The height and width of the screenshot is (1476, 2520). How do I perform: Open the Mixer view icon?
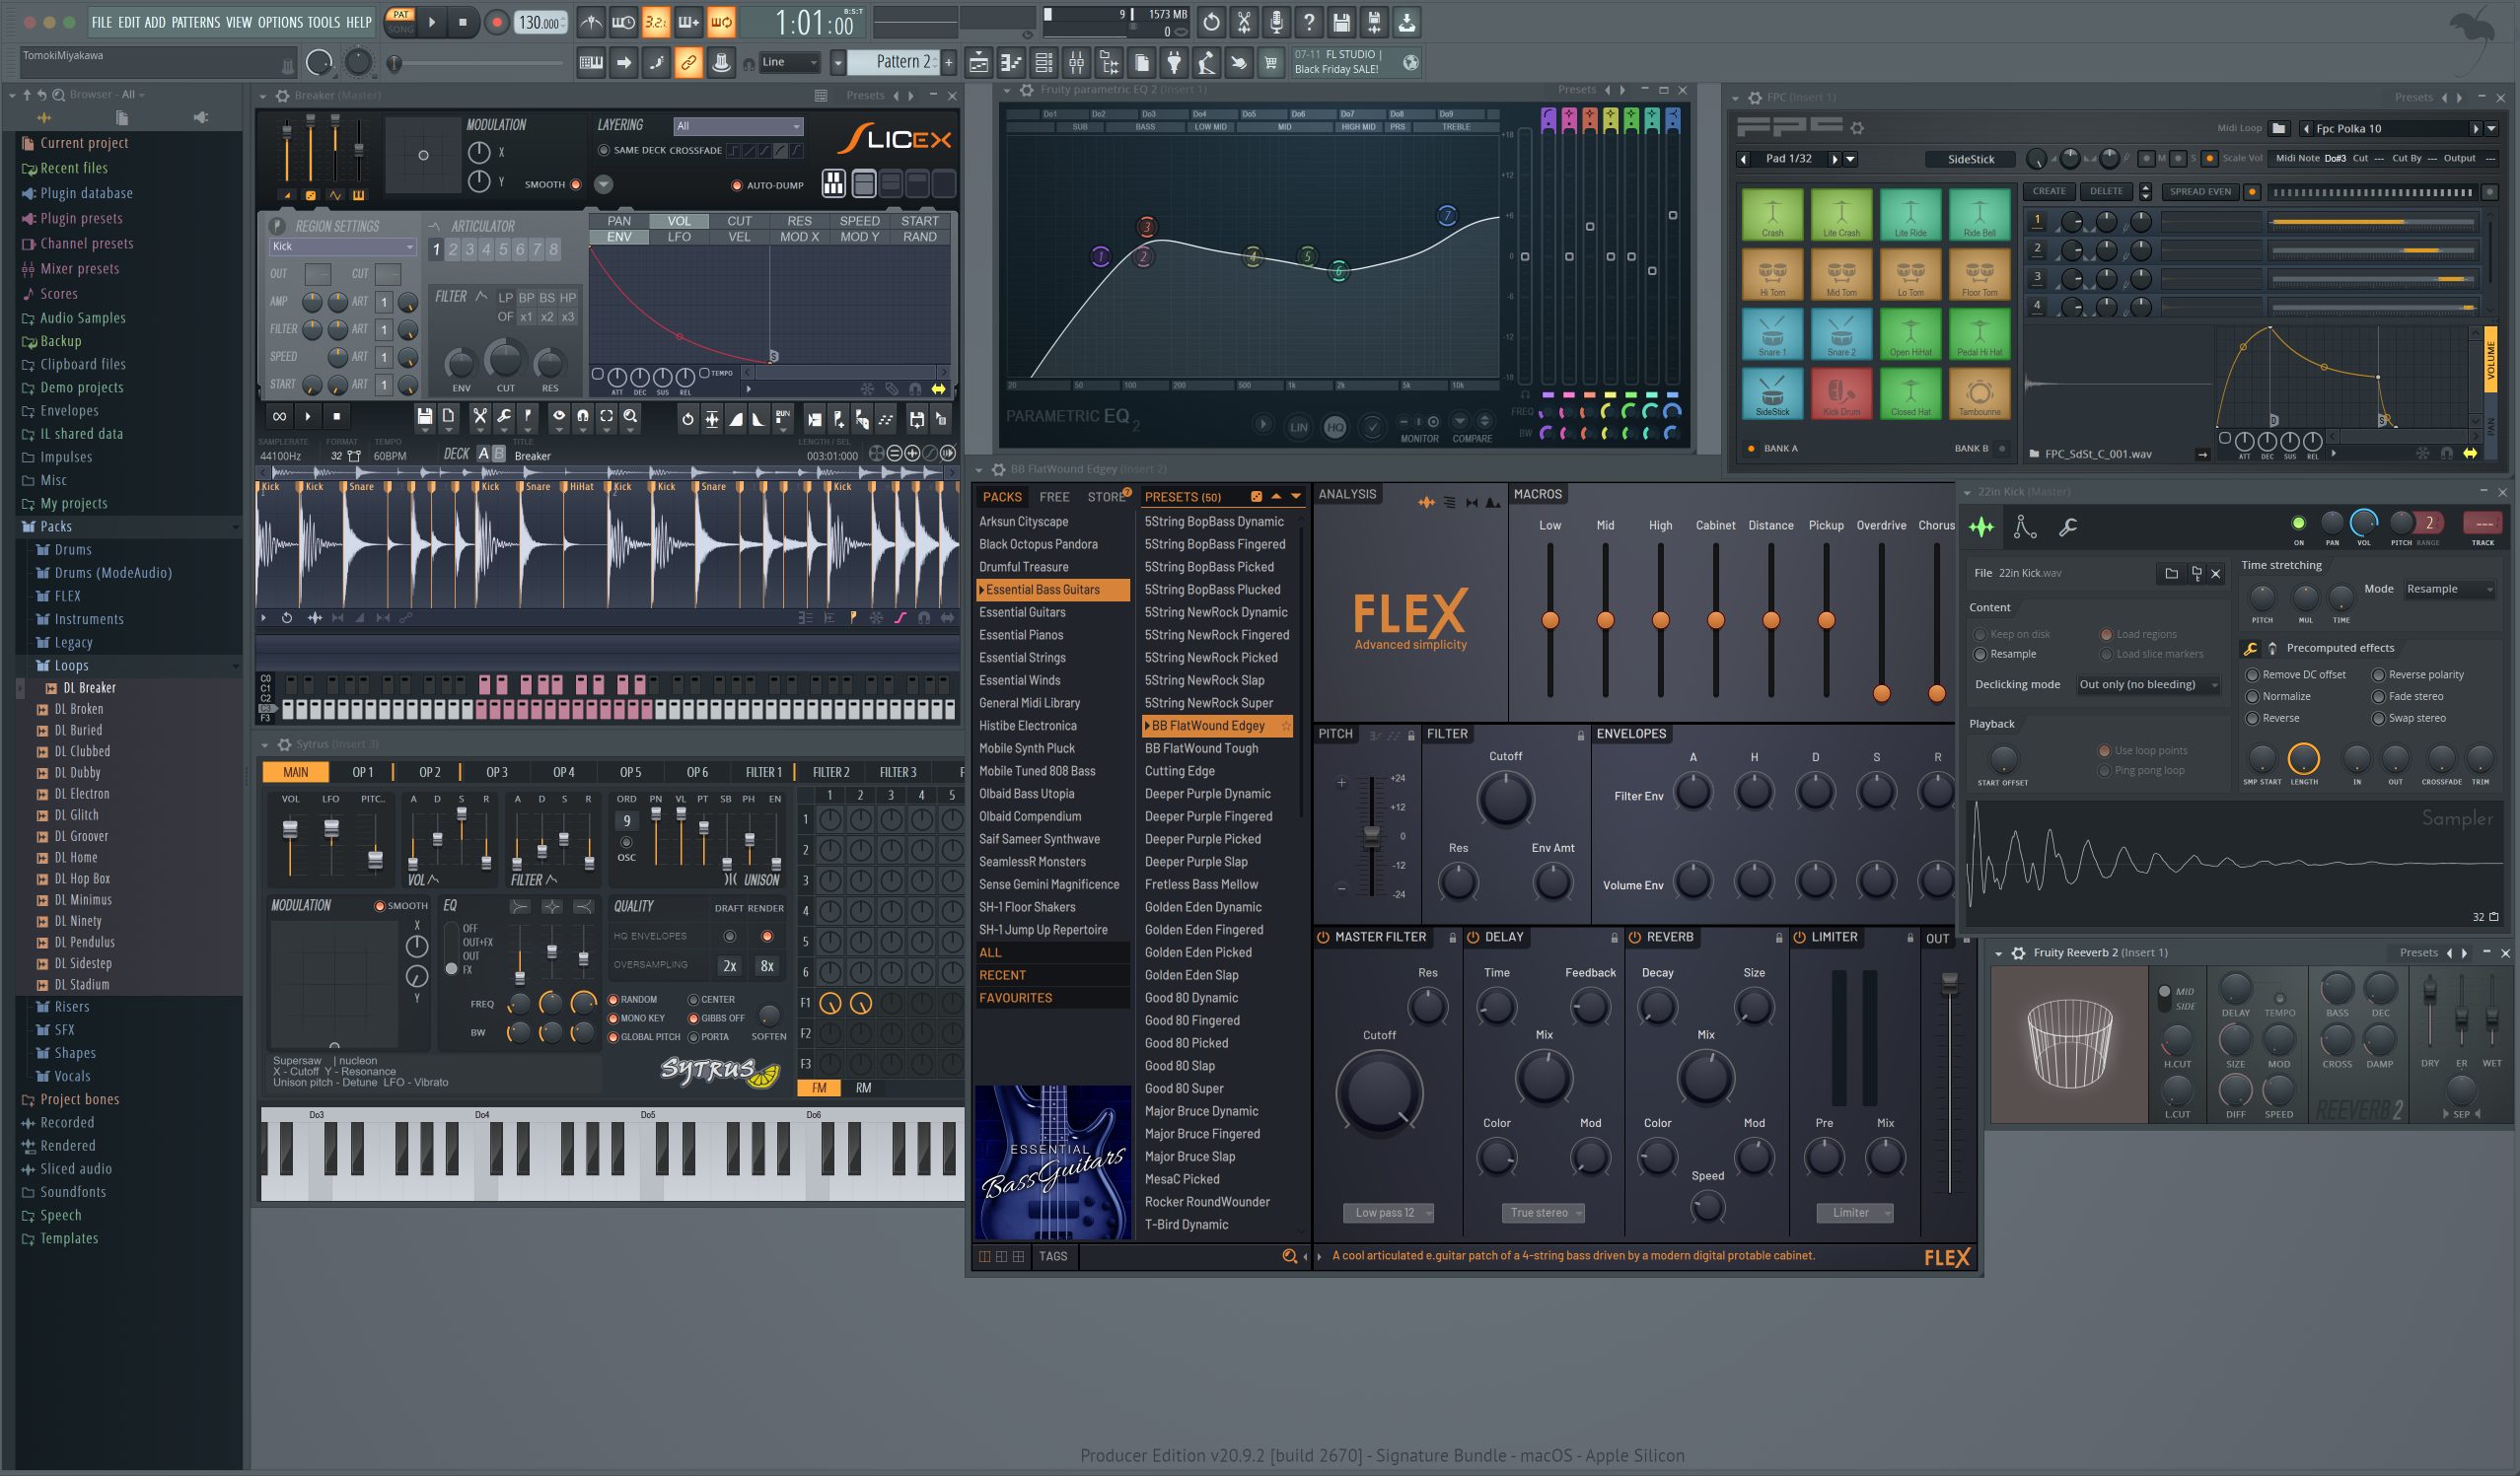pos(1076,63)
